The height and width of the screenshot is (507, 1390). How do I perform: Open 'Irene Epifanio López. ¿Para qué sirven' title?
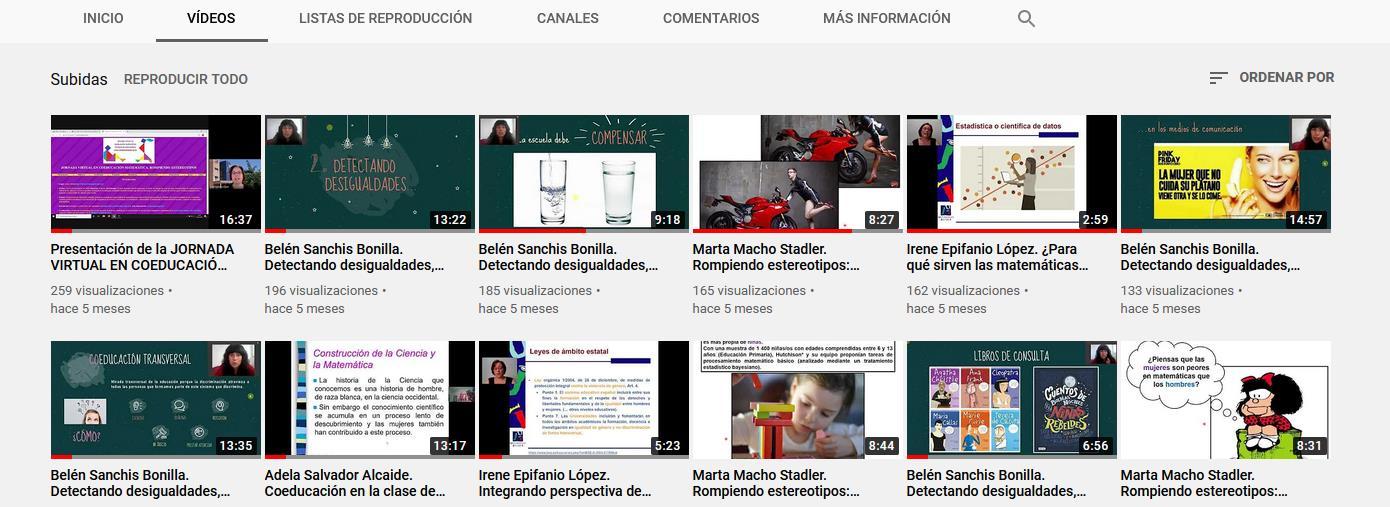pyautogui.click(x=998, y=257)
